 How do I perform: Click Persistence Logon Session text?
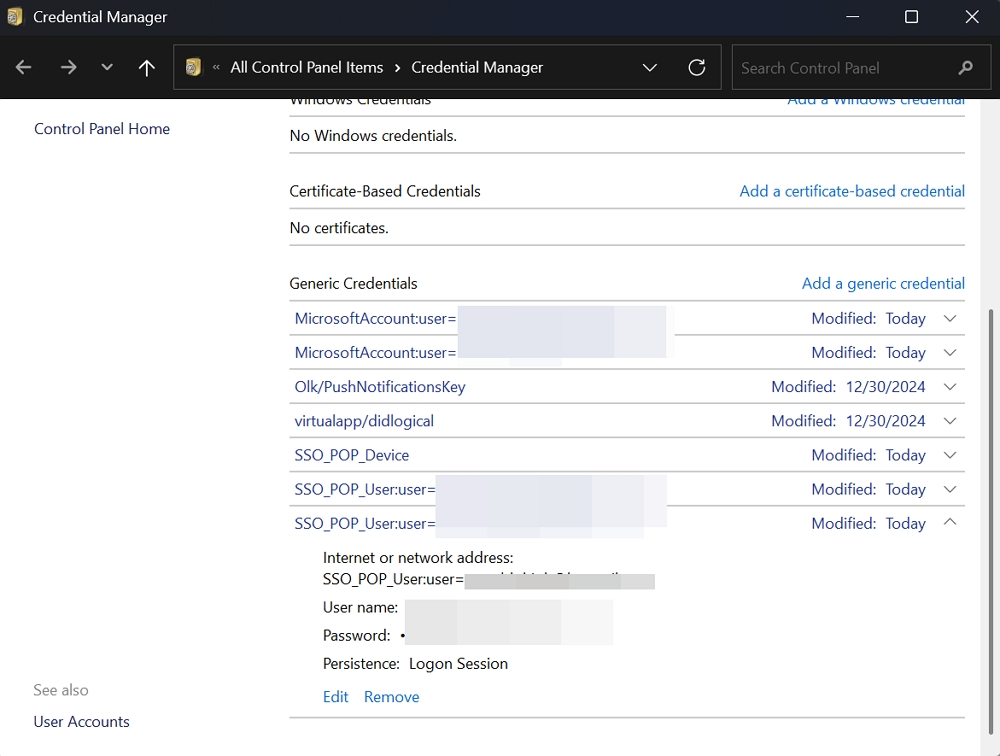[415, 663]
